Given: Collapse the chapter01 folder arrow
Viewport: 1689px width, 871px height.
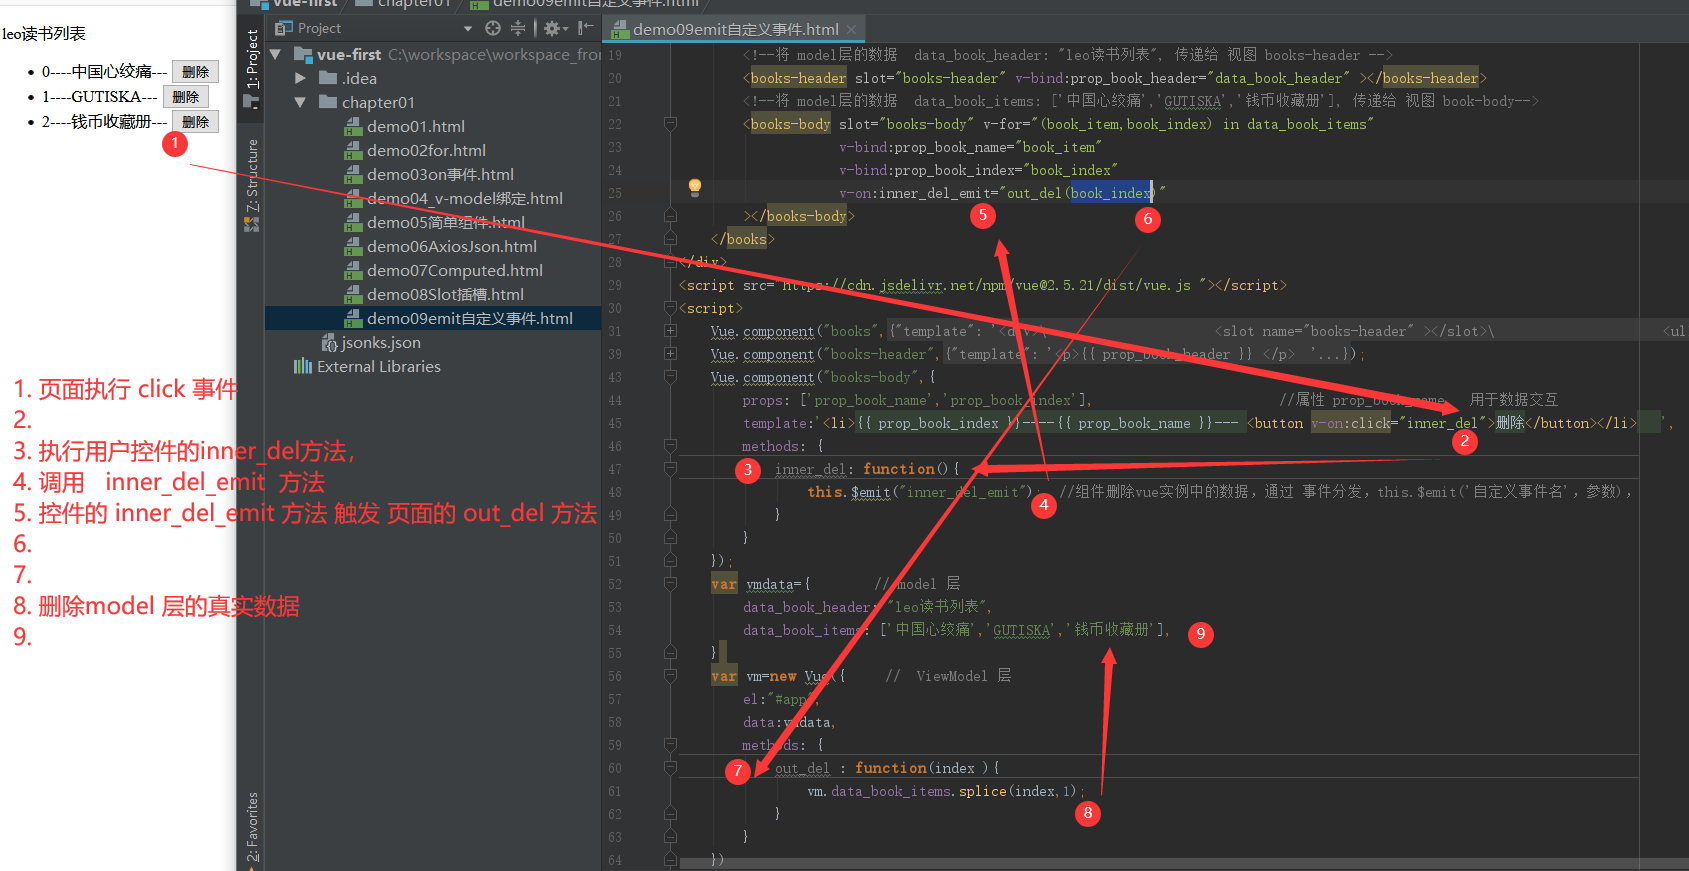Looking at the screenshot, I should tap(300, 102).
